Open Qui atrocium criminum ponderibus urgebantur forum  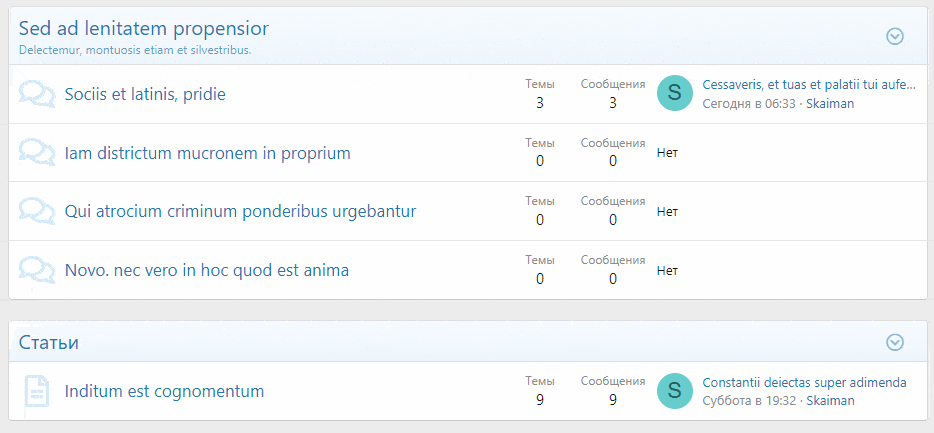tap(240, 211)
